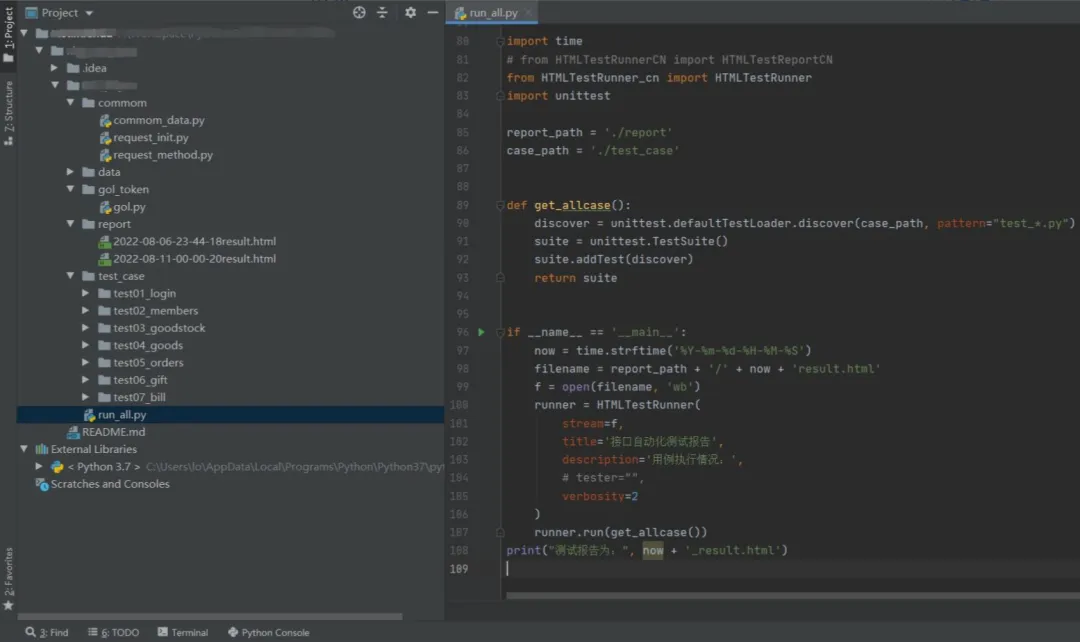Run the main block via green gutter arrow
1080x642 pixels.
tap(481, 332)
